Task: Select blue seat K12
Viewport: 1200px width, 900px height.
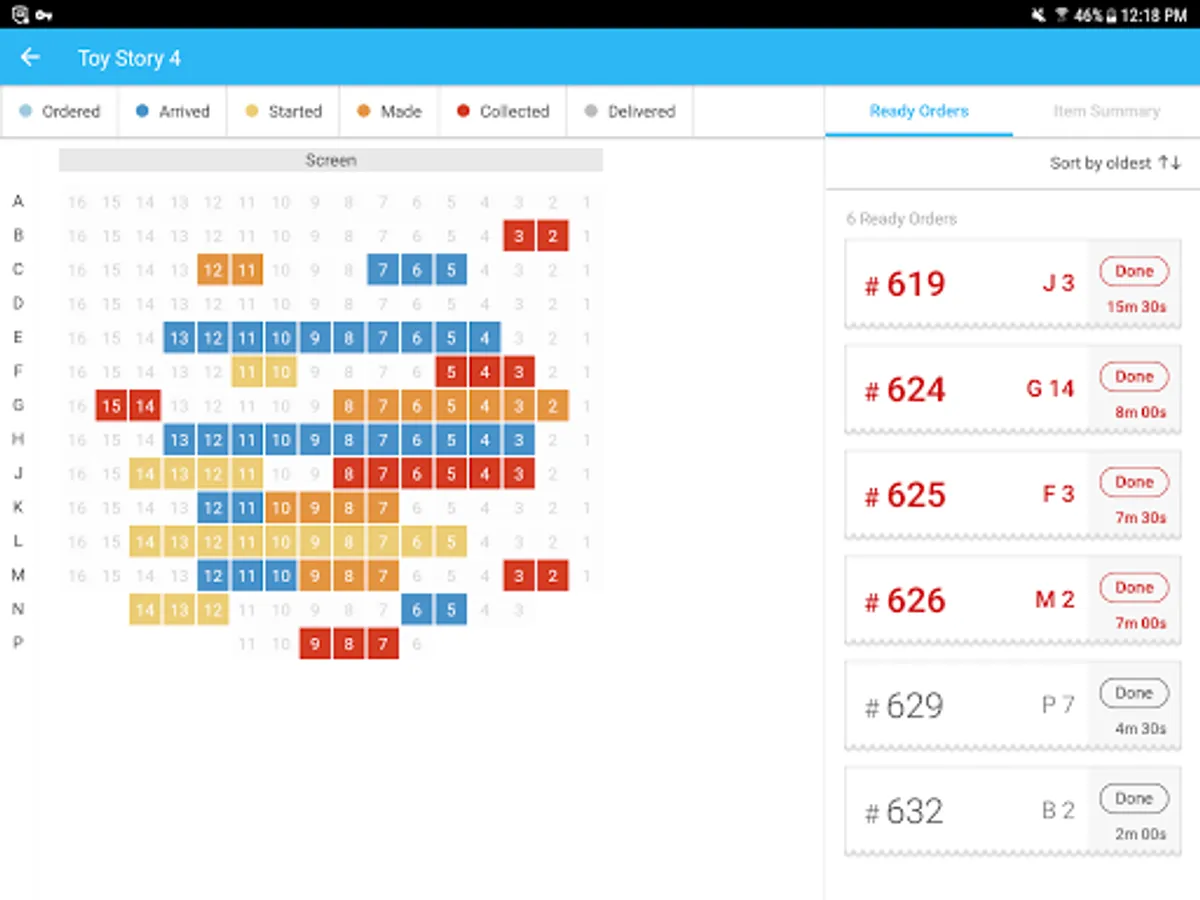Action: coord(213,508)
